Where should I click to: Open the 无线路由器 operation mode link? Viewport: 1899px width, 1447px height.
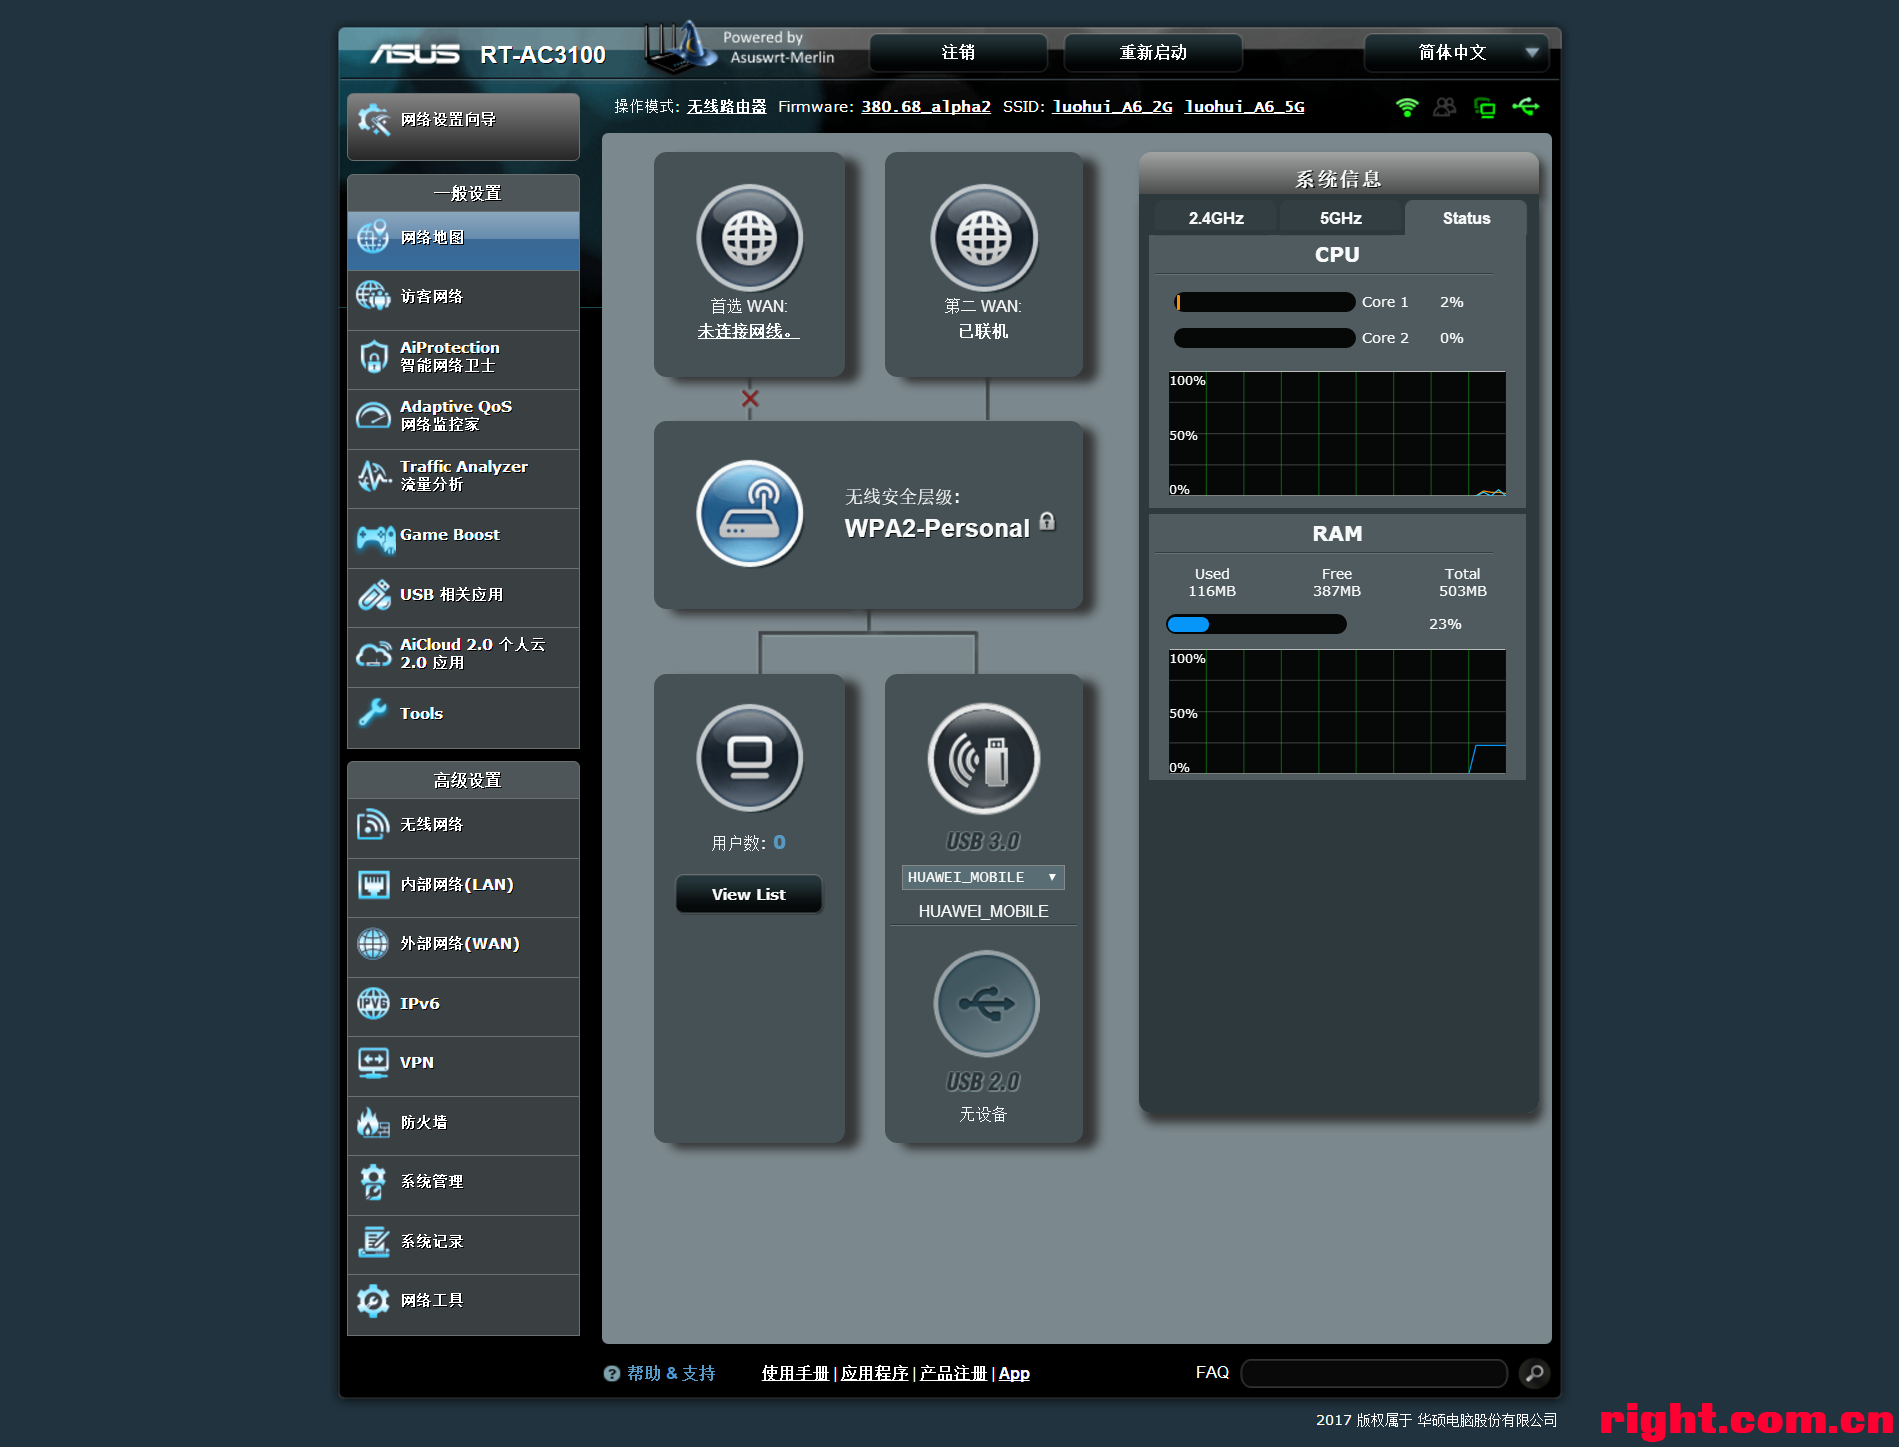(x=727, y=107)
